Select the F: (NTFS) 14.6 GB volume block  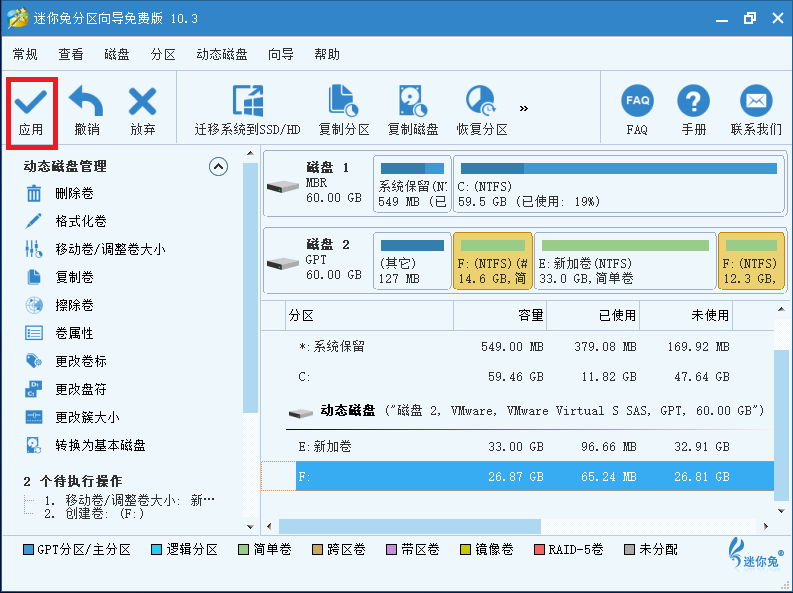point(493,261)
